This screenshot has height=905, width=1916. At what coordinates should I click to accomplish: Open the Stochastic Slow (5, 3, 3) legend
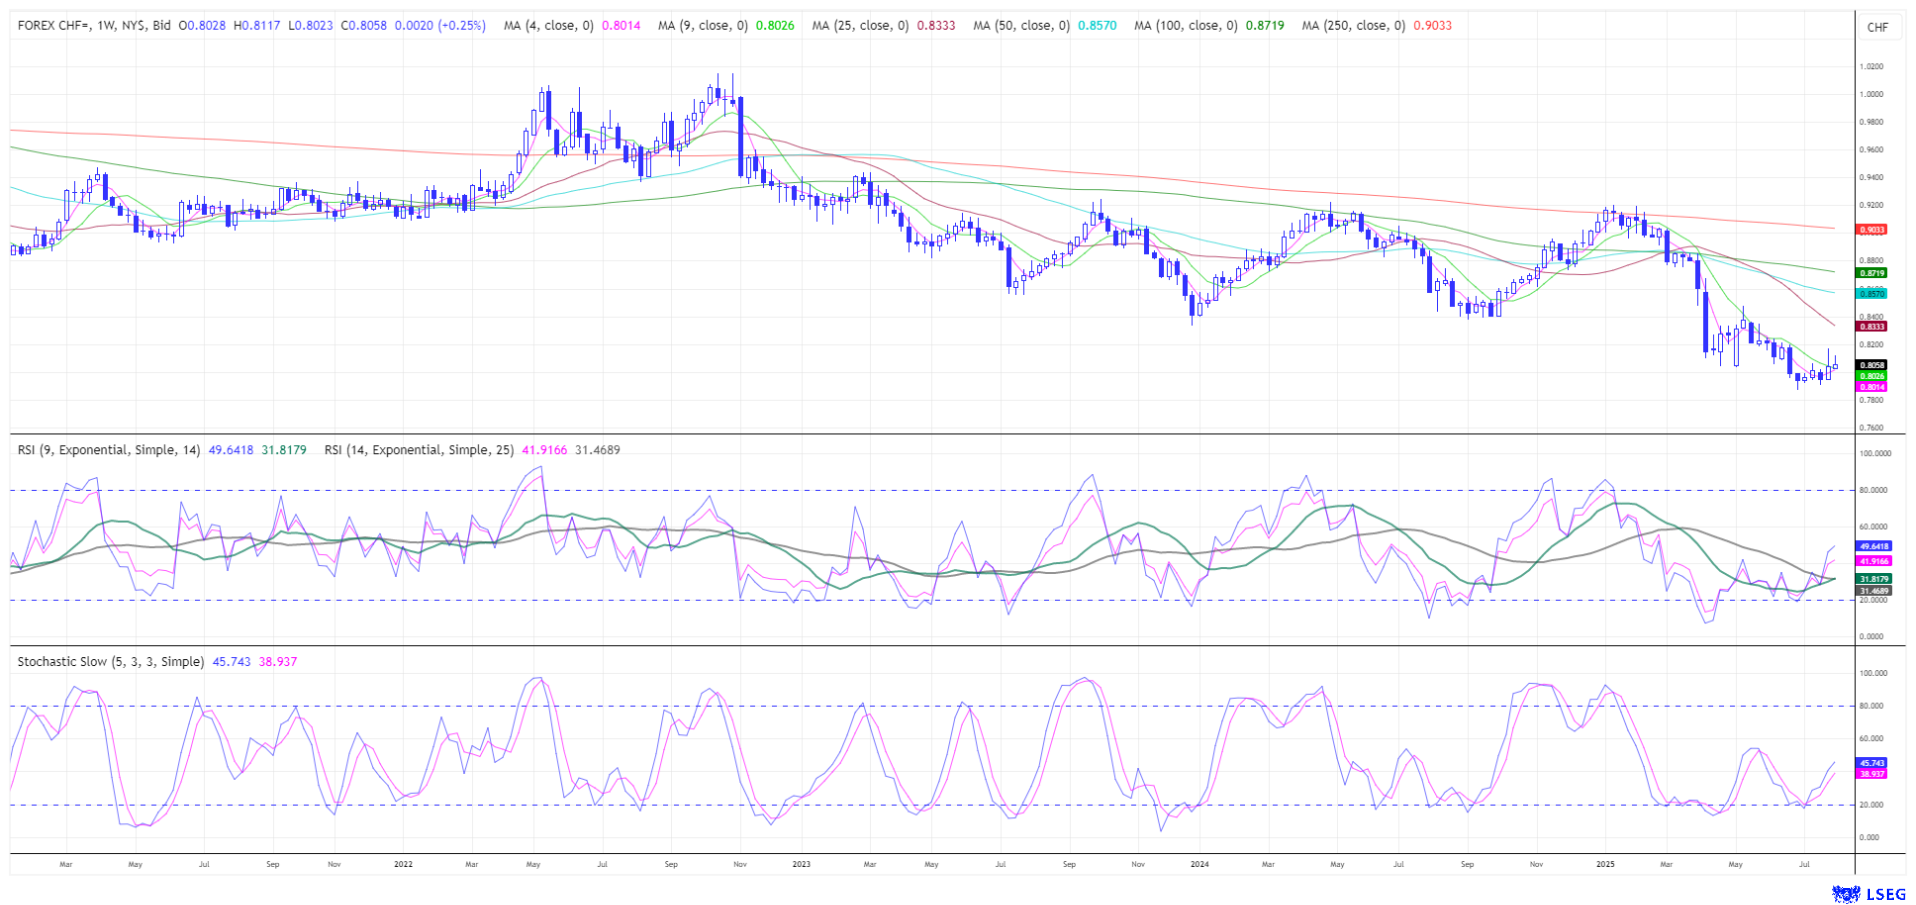coord(110,662)
